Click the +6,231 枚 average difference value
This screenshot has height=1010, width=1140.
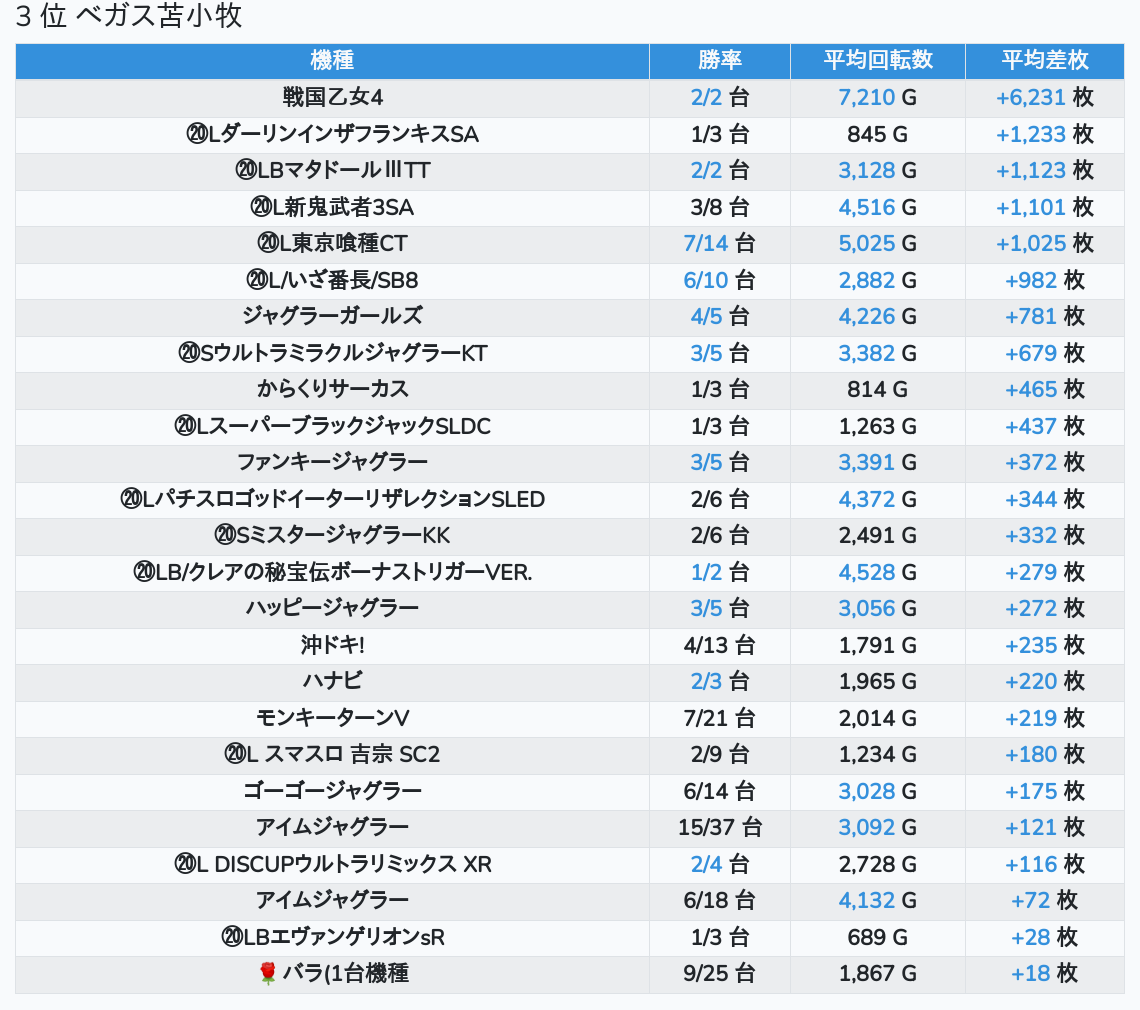pyautogui.click(x=1044, y=97)
